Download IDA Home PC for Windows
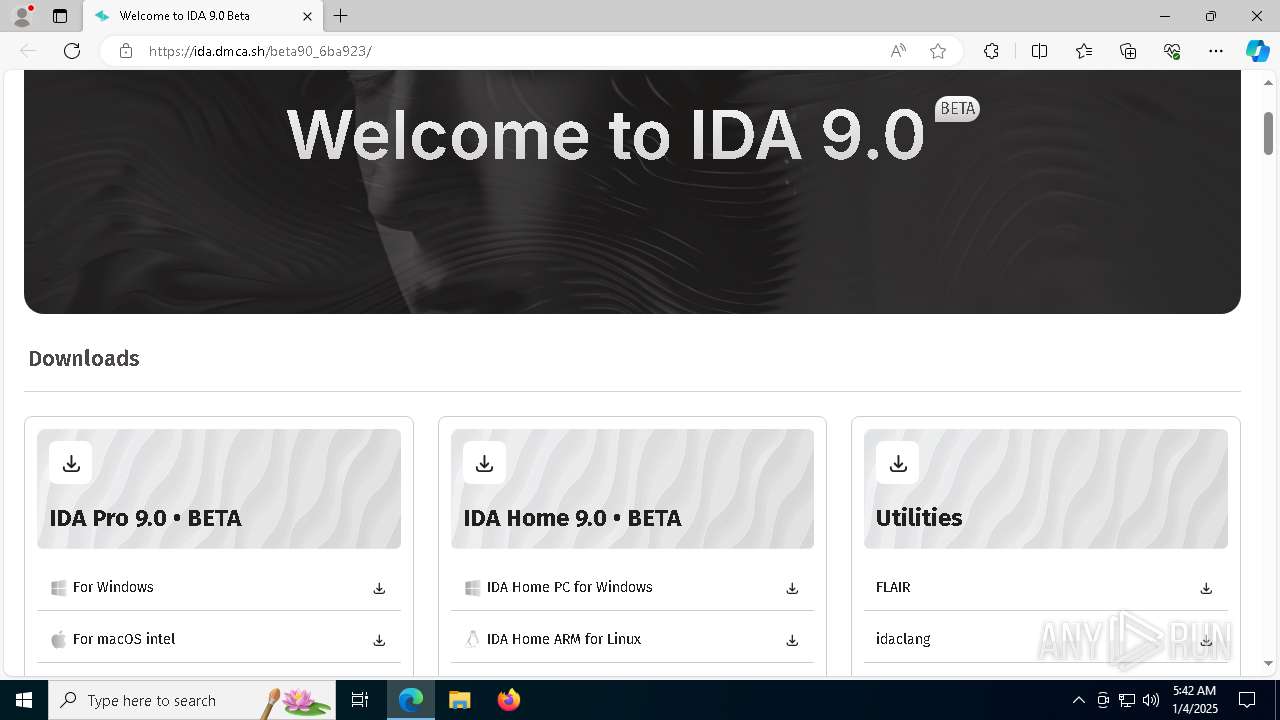This screenshot has height=720, width=1280. coord(792,588)
